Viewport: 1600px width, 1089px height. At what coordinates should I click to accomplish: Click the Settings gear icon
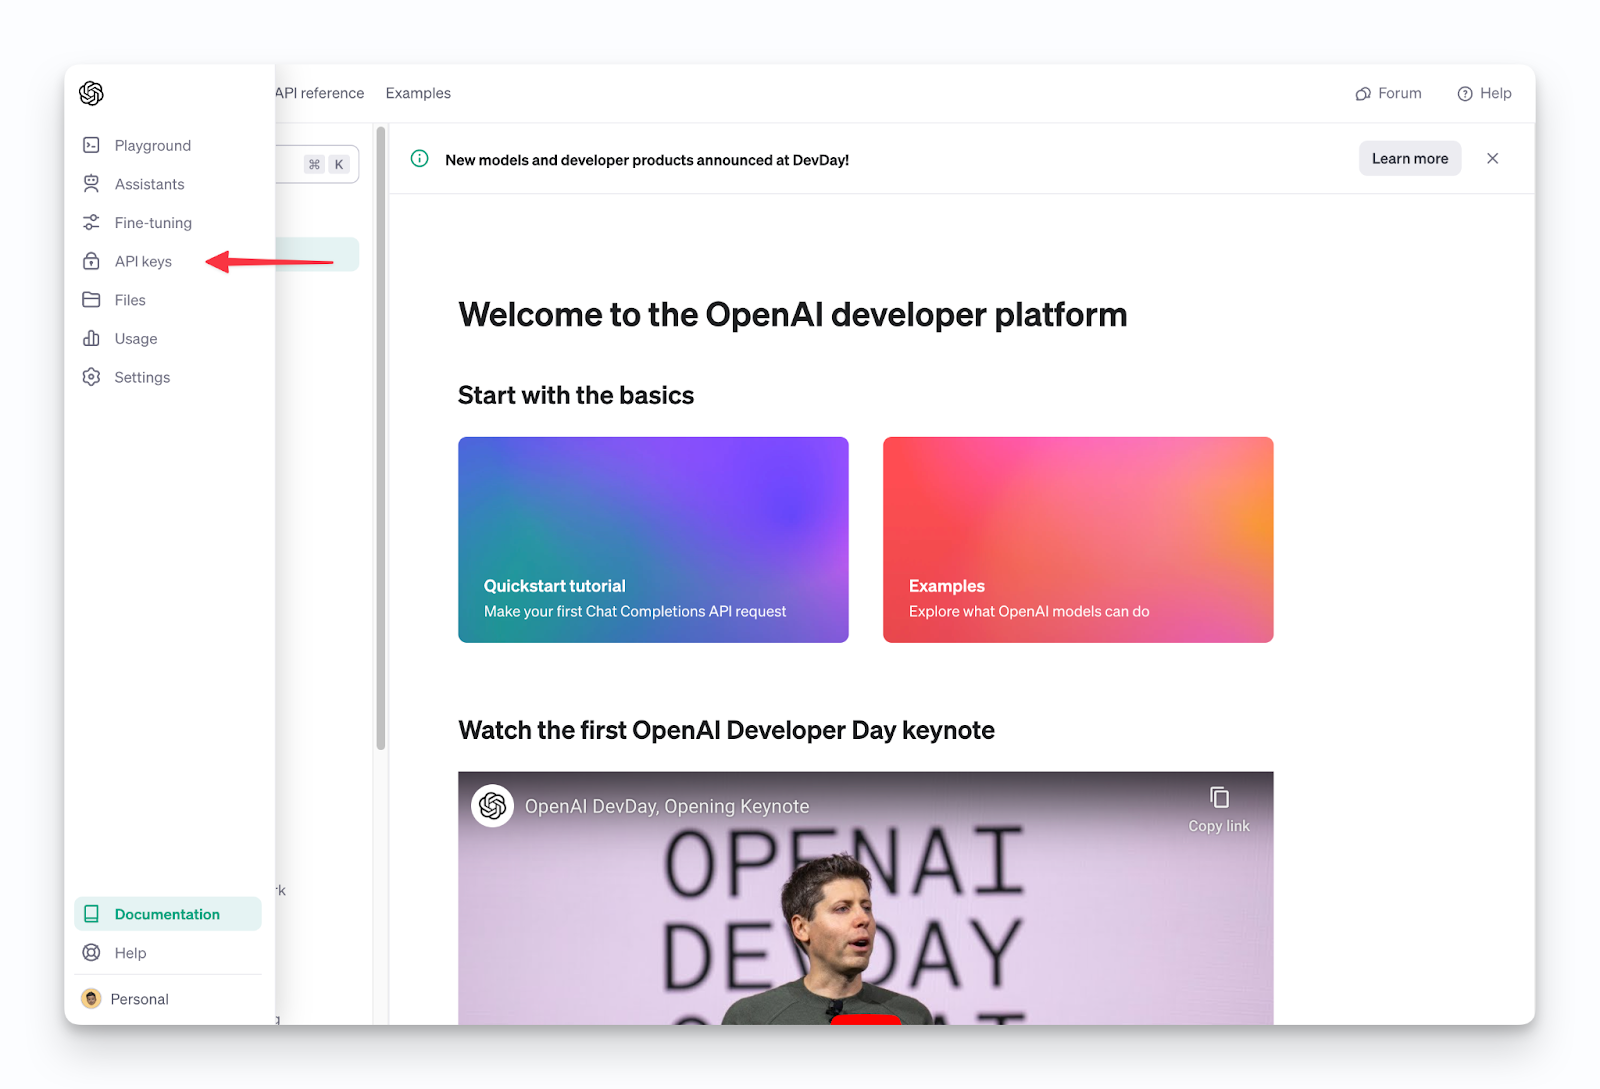[91, 377]
